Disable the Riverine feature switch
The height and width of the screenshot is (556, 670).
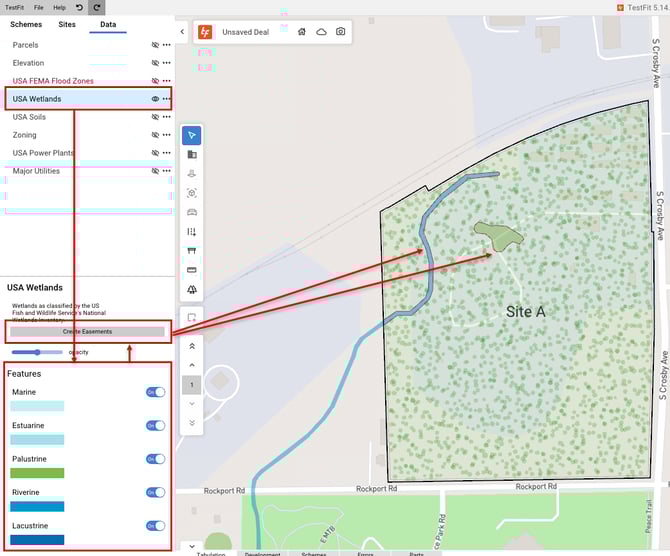156,492
